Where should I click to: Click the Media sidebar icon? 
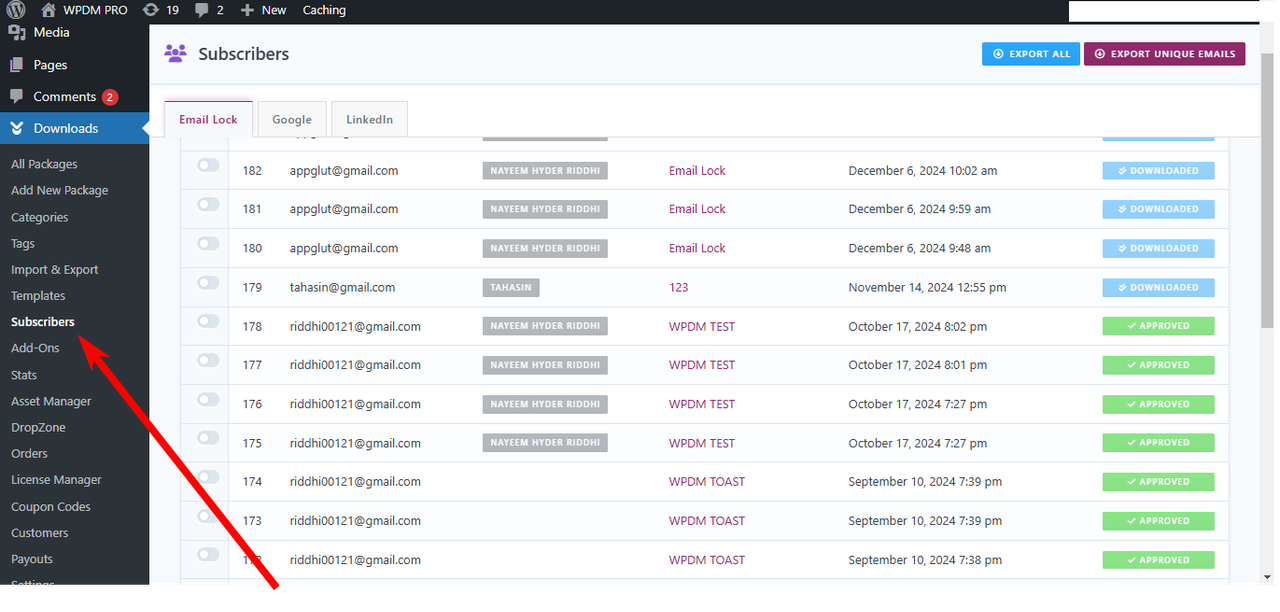(x=17, y=32)
